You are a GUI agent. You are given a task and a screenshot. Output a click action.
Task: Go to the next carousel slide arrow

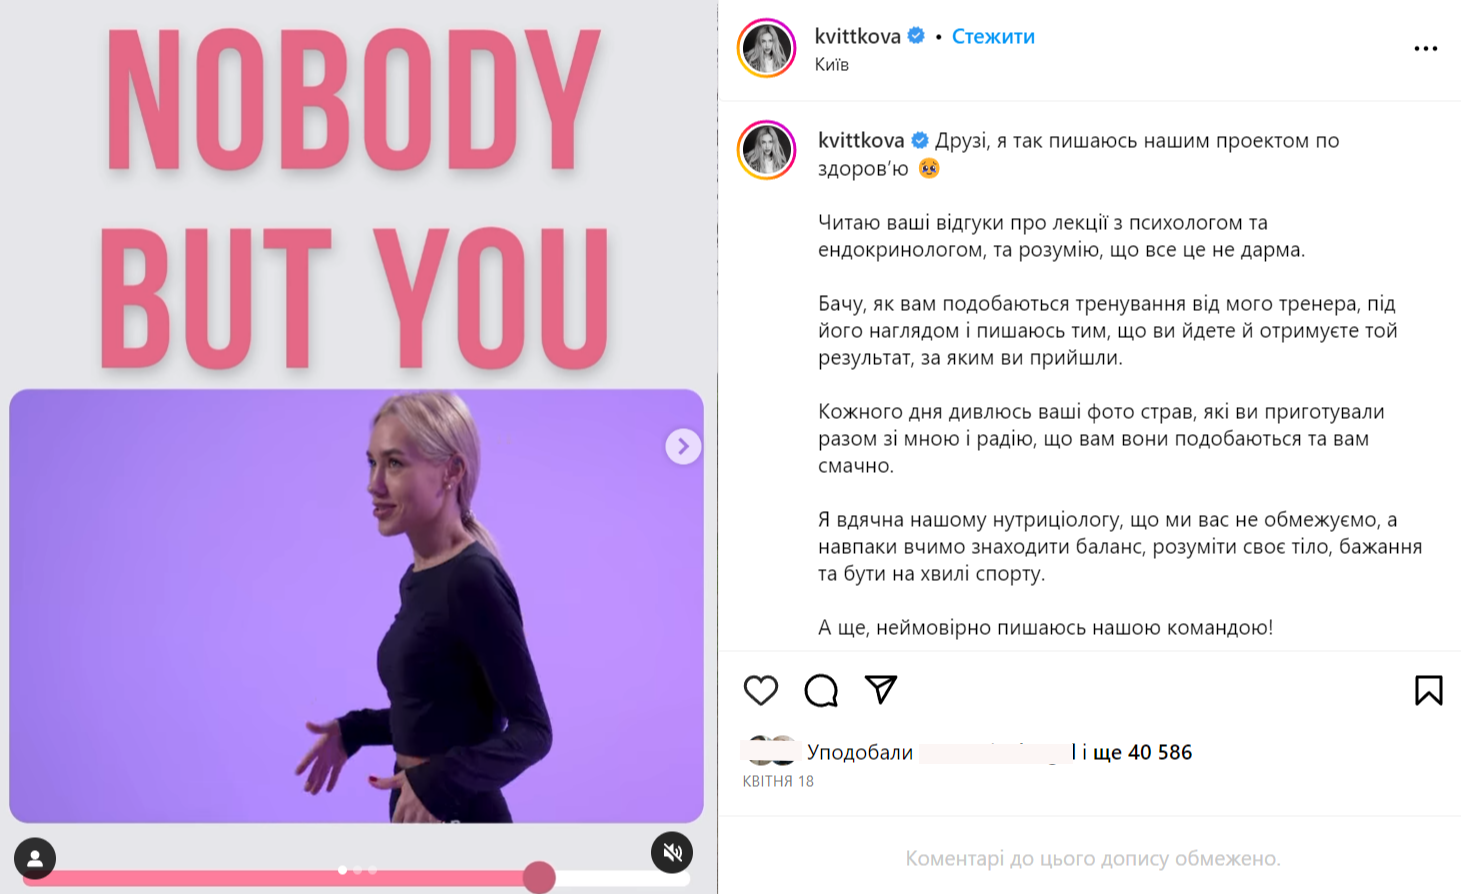point(683,446)
